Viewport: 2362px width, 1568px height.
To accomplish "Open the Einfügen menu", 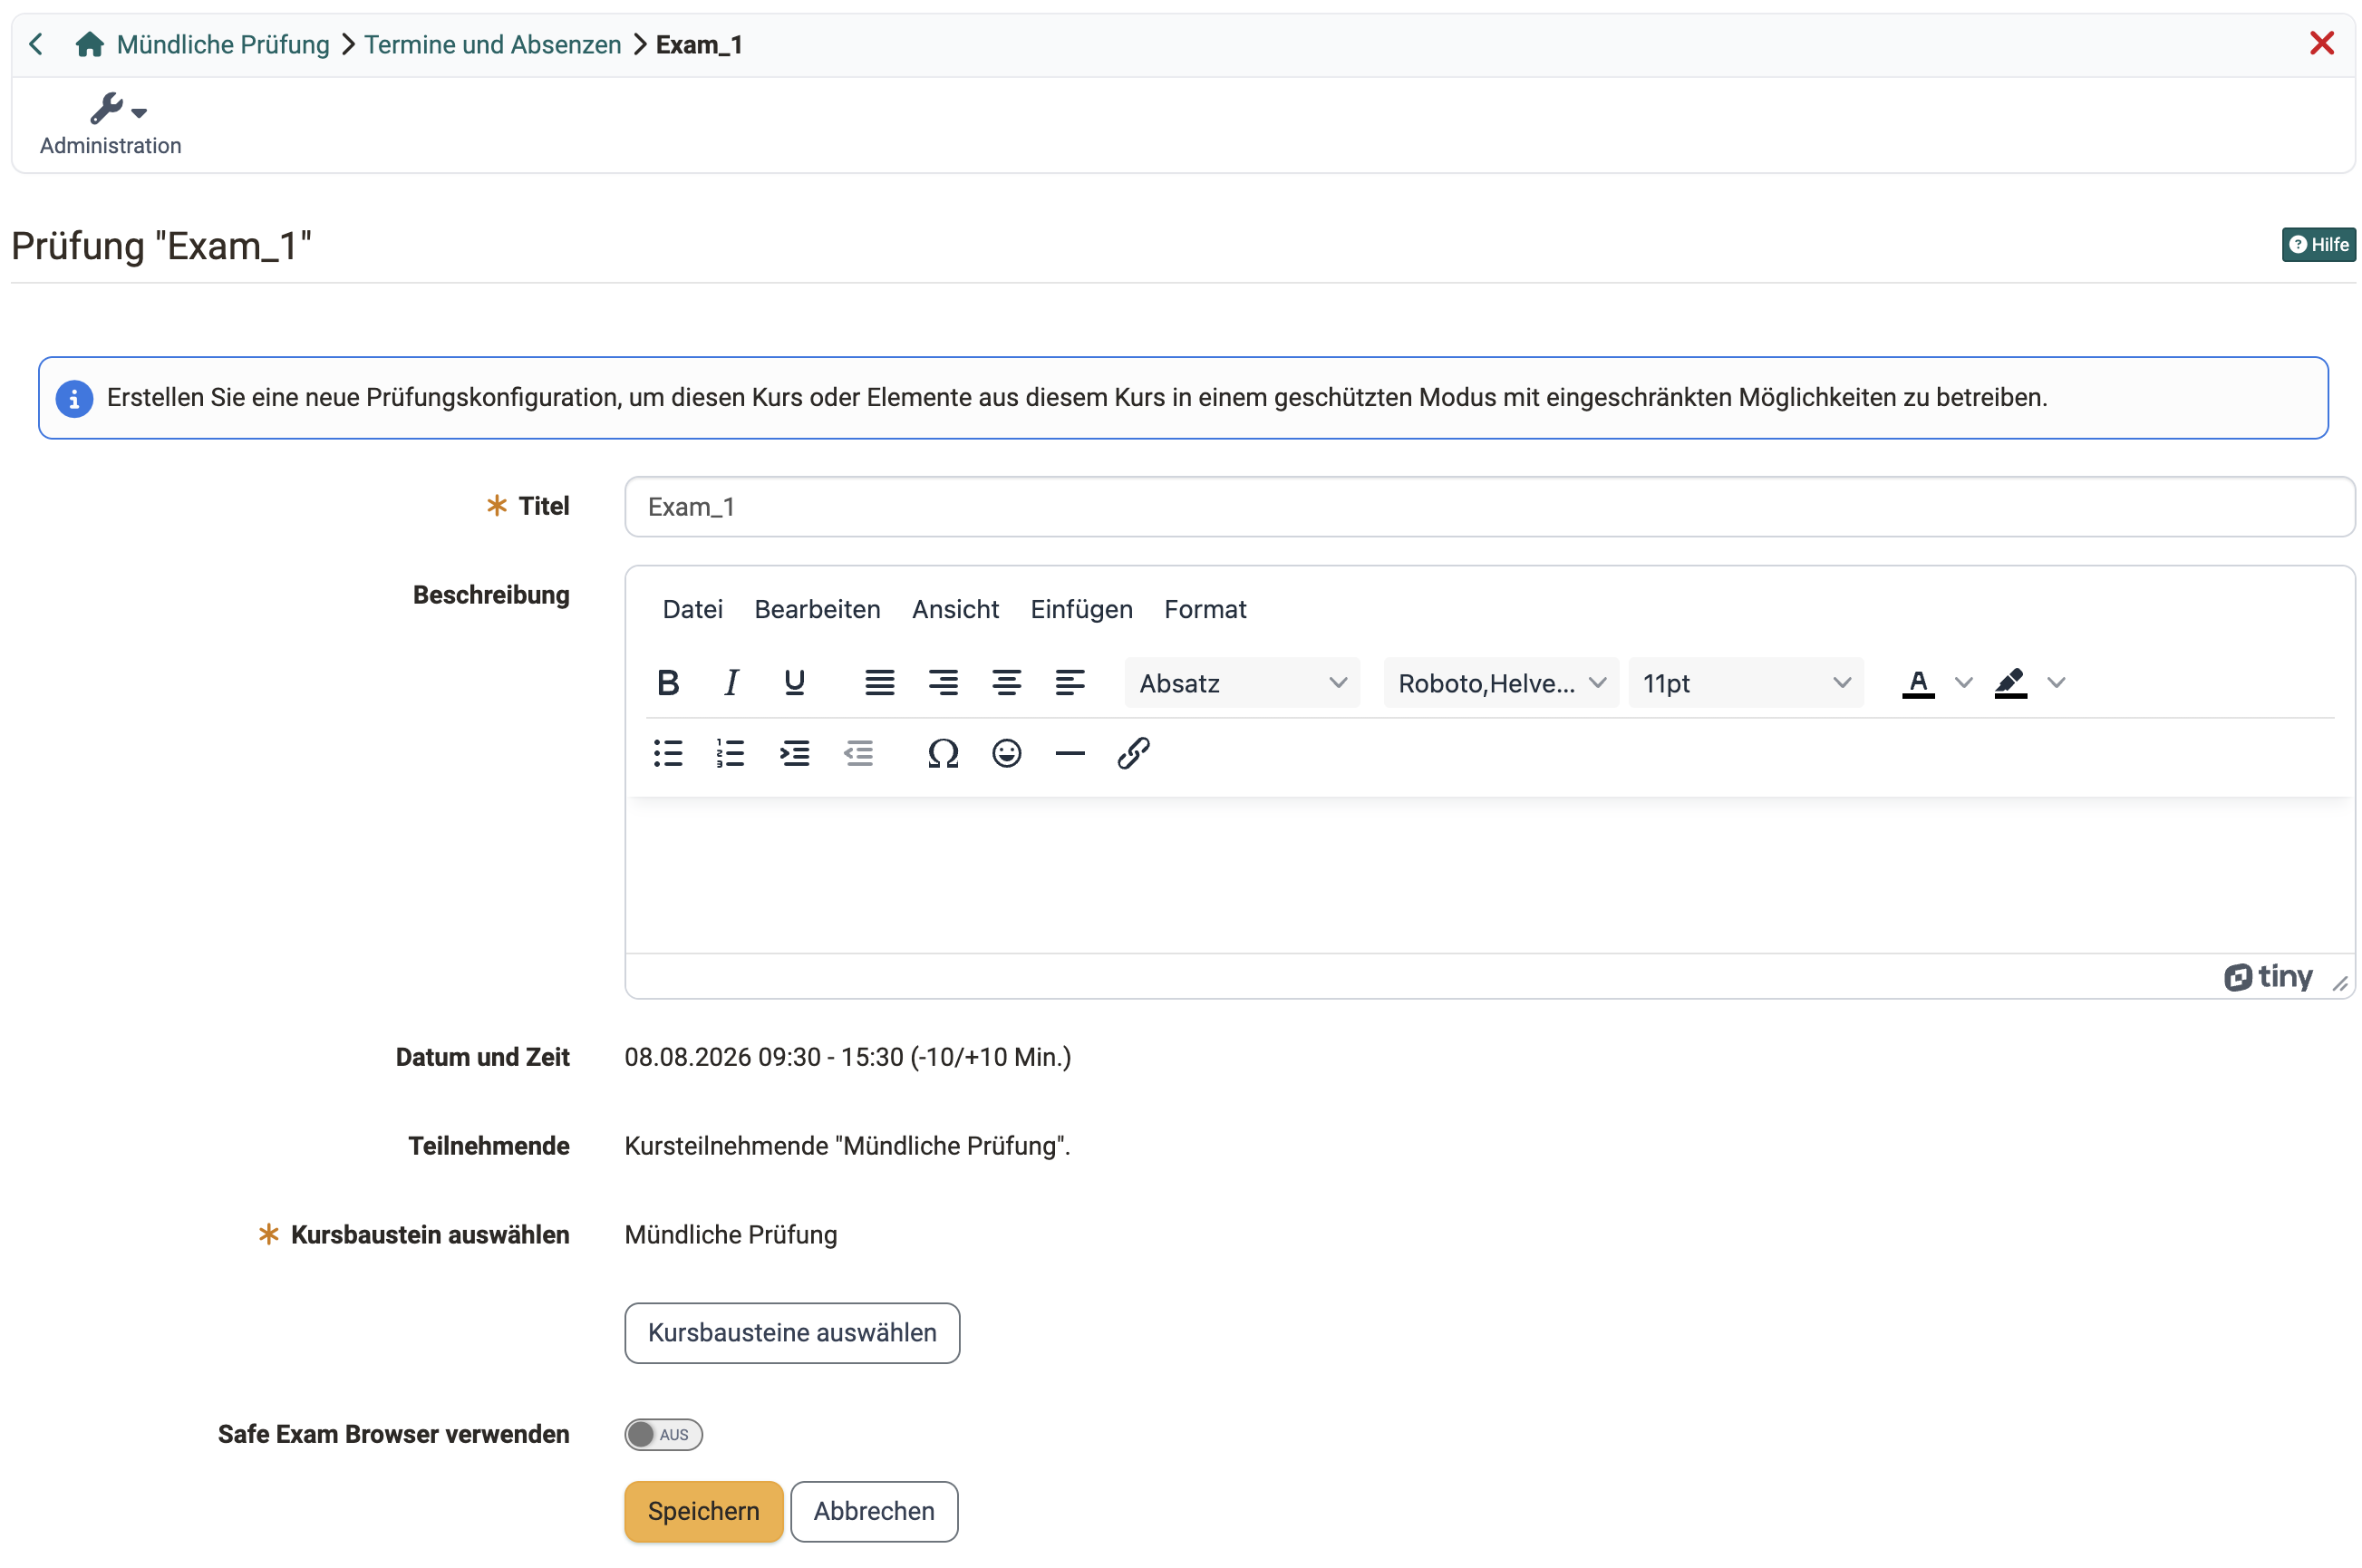I will point(1081,609).
